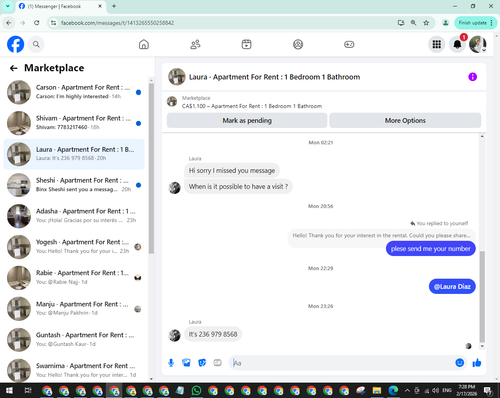This screenshot has width=500, height=398.
Task: Open a new browser tab
Action: coord(114,6)
